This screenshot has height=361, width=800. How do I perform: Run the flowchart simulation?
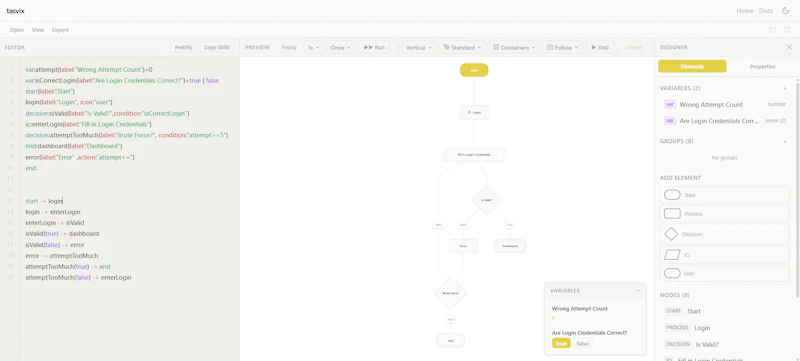(374, 47)
